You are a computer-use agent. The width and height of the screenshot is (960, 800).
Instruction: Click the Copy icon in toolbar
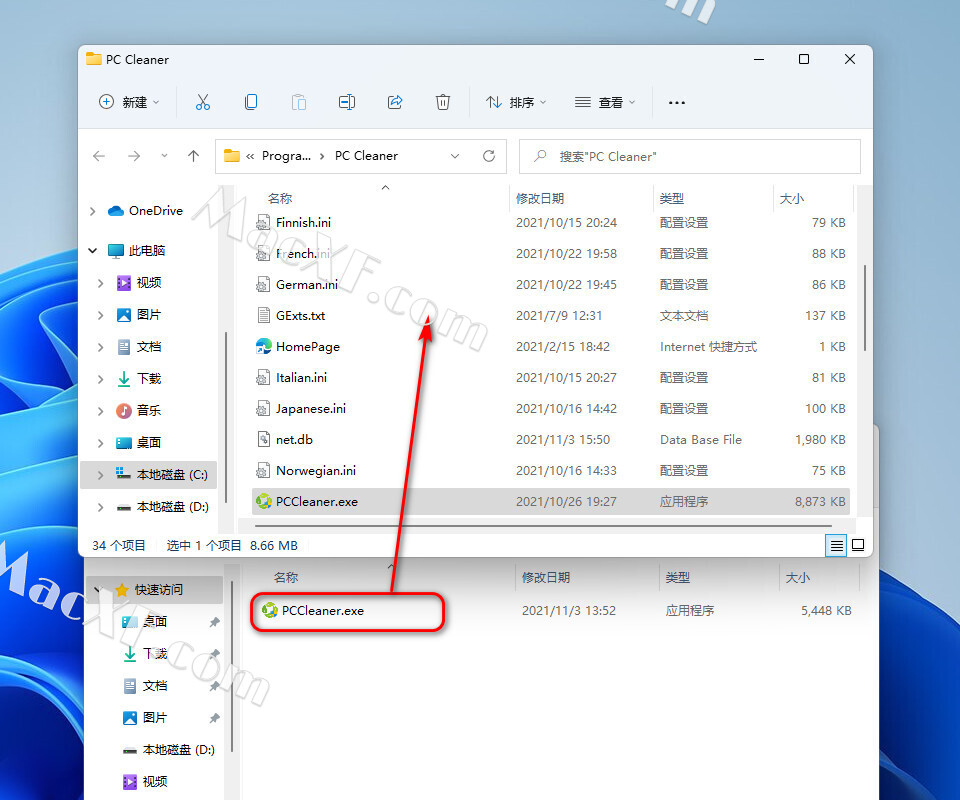click(x=250, y=102)
